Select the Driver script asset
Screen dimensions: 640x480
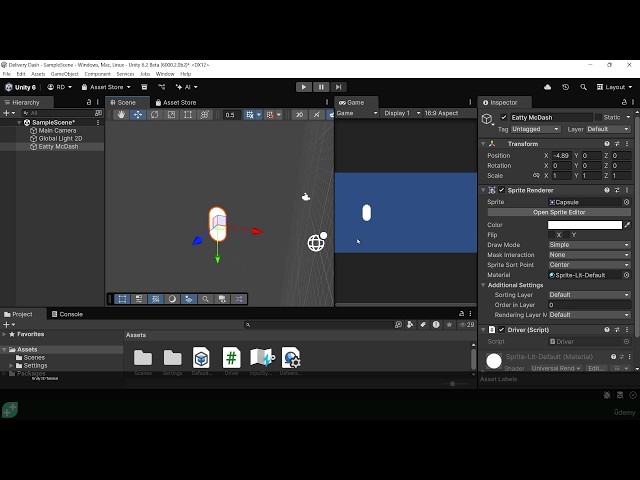click(x=231, y=361)
